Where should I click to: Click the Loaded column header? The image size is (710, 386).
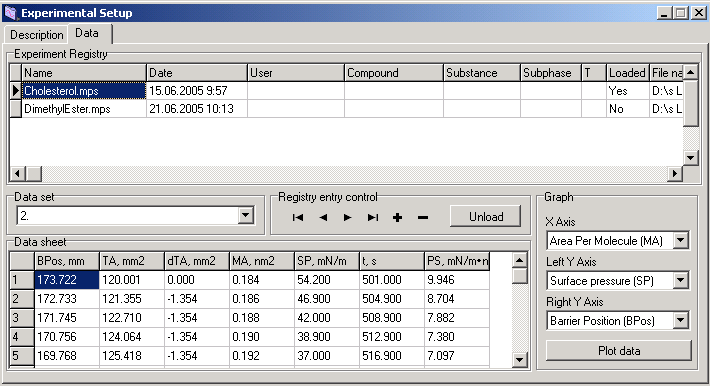[628, 73]
